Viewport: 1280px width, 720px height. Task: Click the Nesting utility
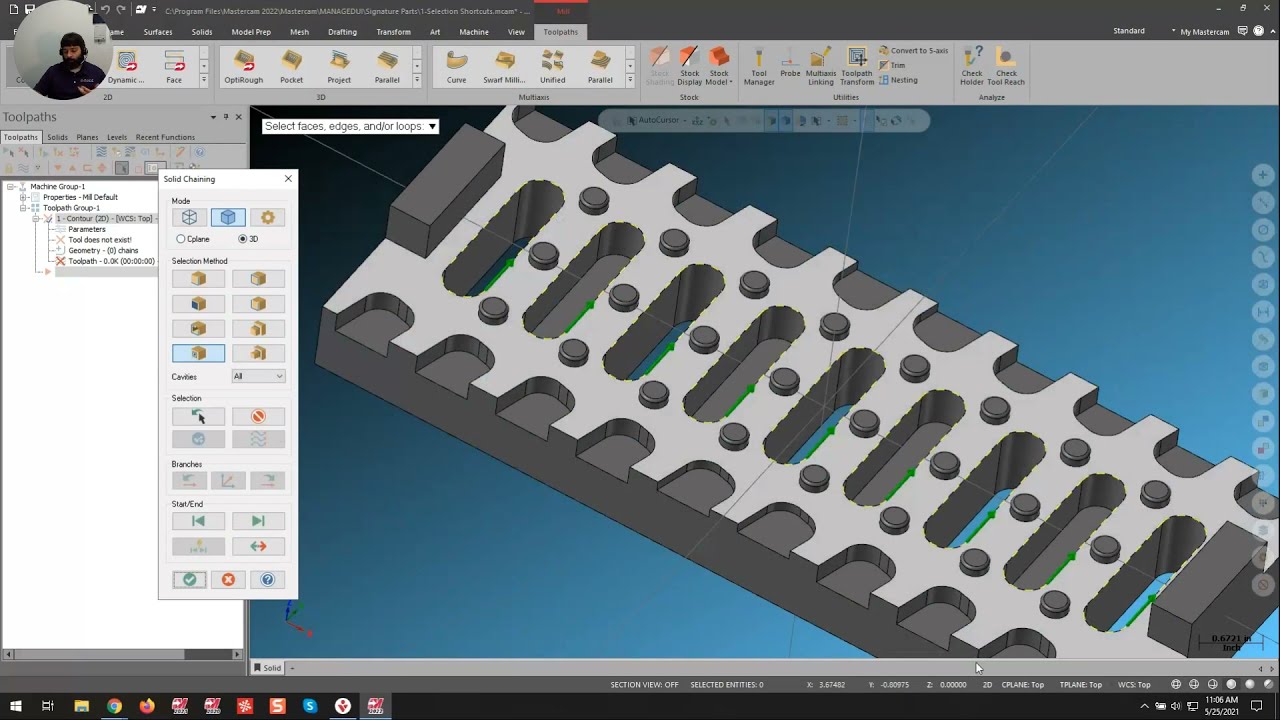897,80
